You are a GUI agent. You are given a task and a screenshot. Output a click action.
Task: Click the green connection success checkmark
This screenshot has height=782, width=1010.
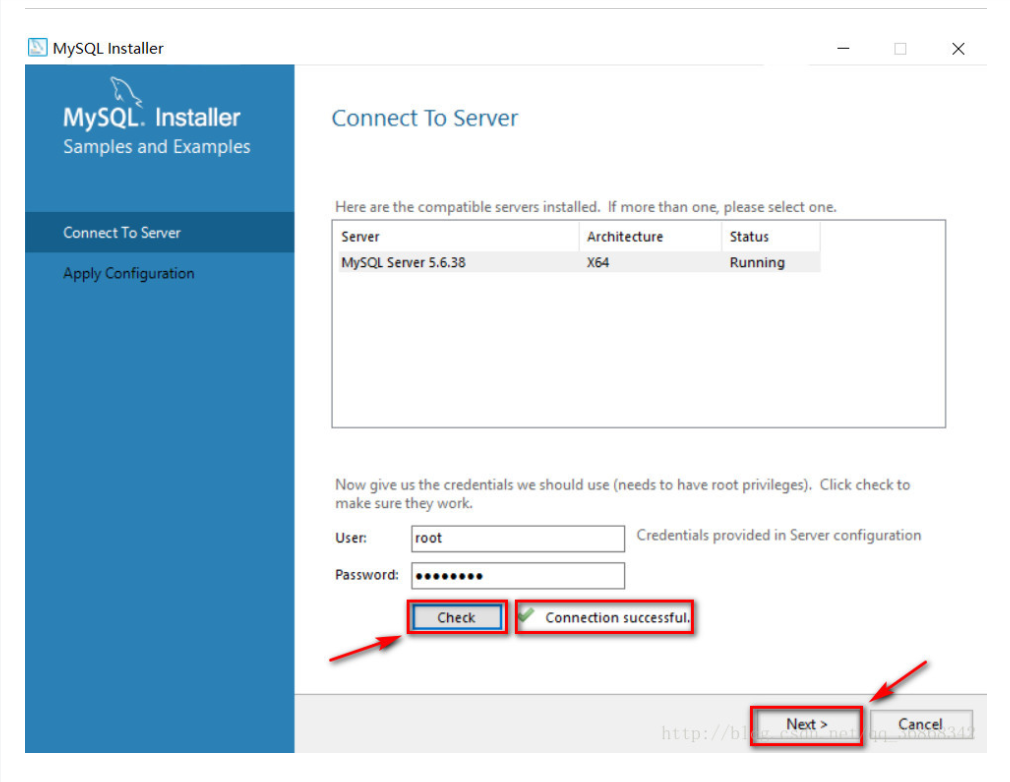[526, 615]
